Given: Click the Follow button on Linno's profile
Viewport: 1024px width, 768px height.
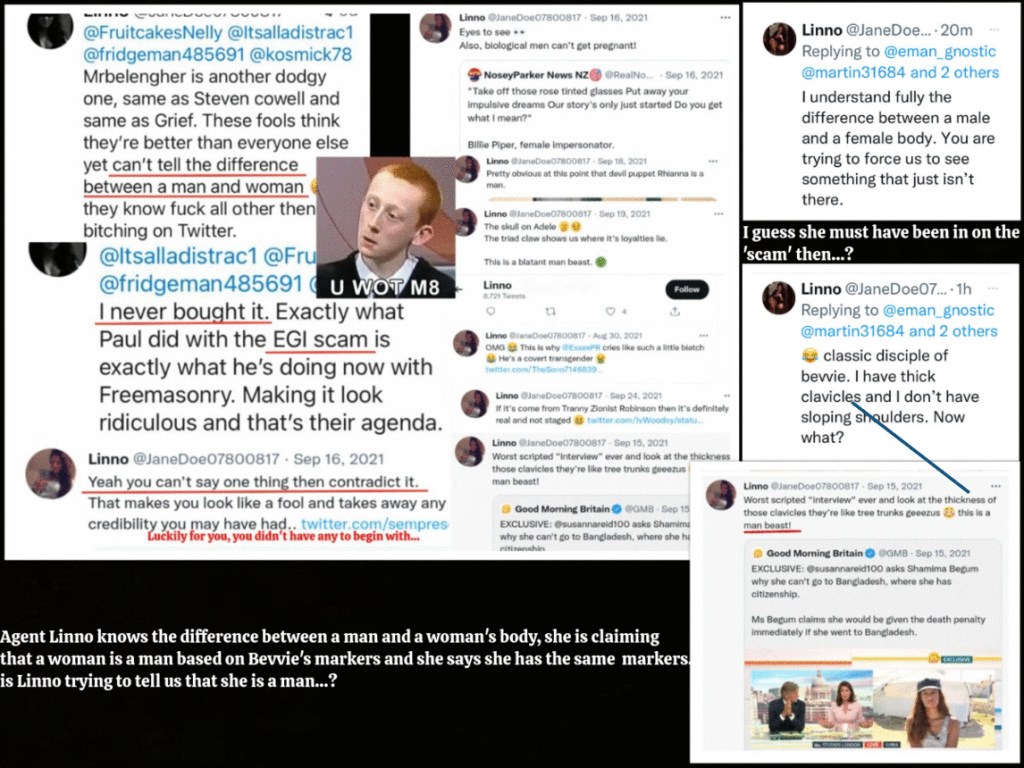Looking at the screenshot, I should [x=686, y=289].
